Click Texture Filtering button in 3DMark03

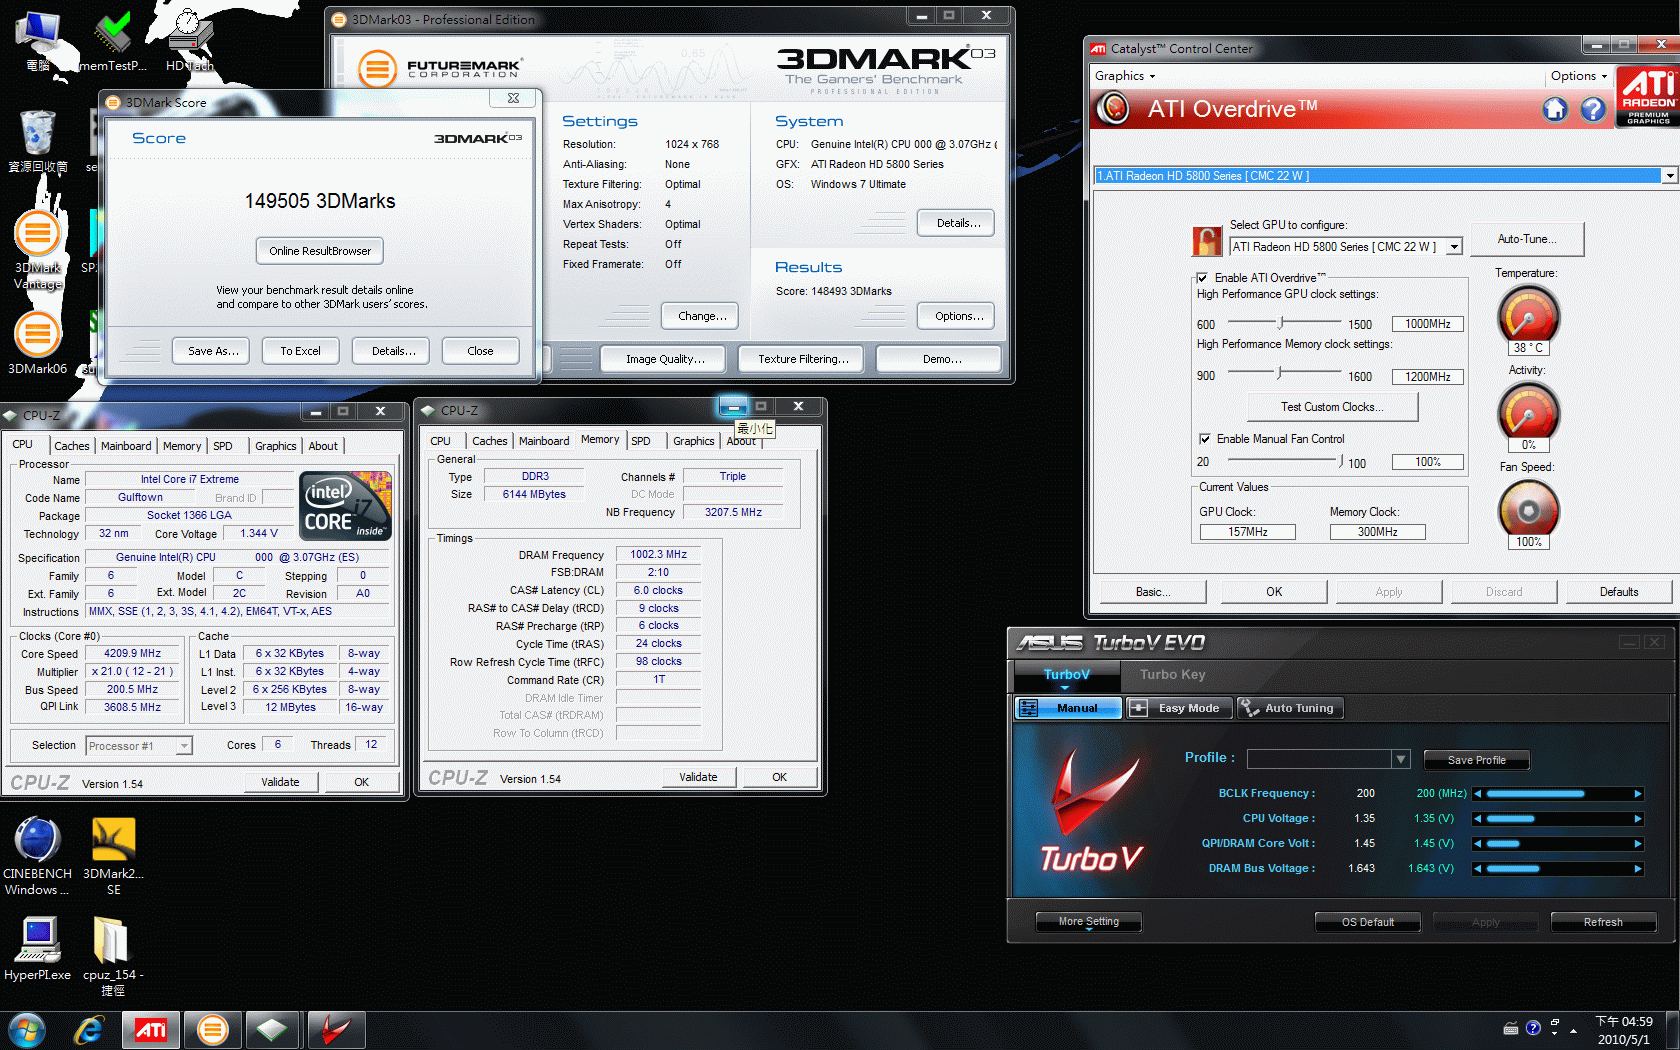pyautogui.click(x=803, y=359)
